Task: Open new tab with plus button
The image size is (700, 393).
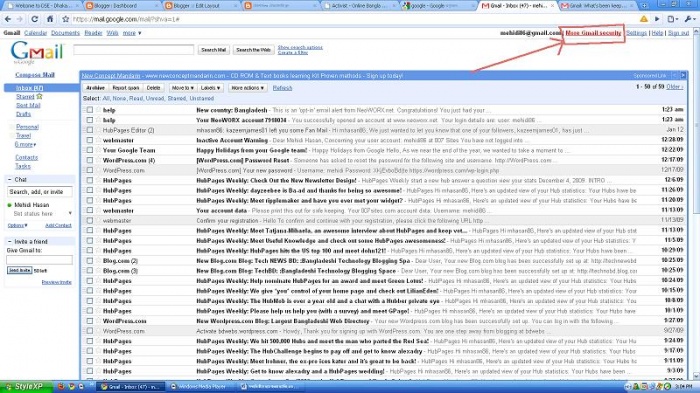Action: [644, 5]
